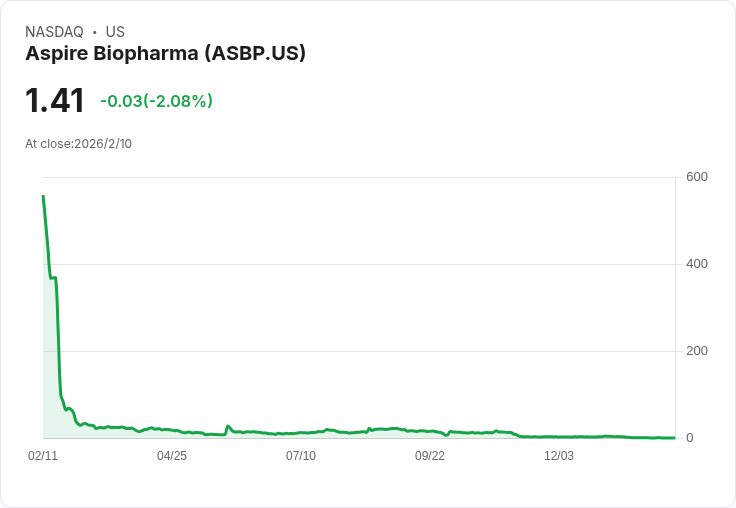
Task: Select the 09/22 date on x-axis
Action: pyautogui.click(x=430, y=456)
